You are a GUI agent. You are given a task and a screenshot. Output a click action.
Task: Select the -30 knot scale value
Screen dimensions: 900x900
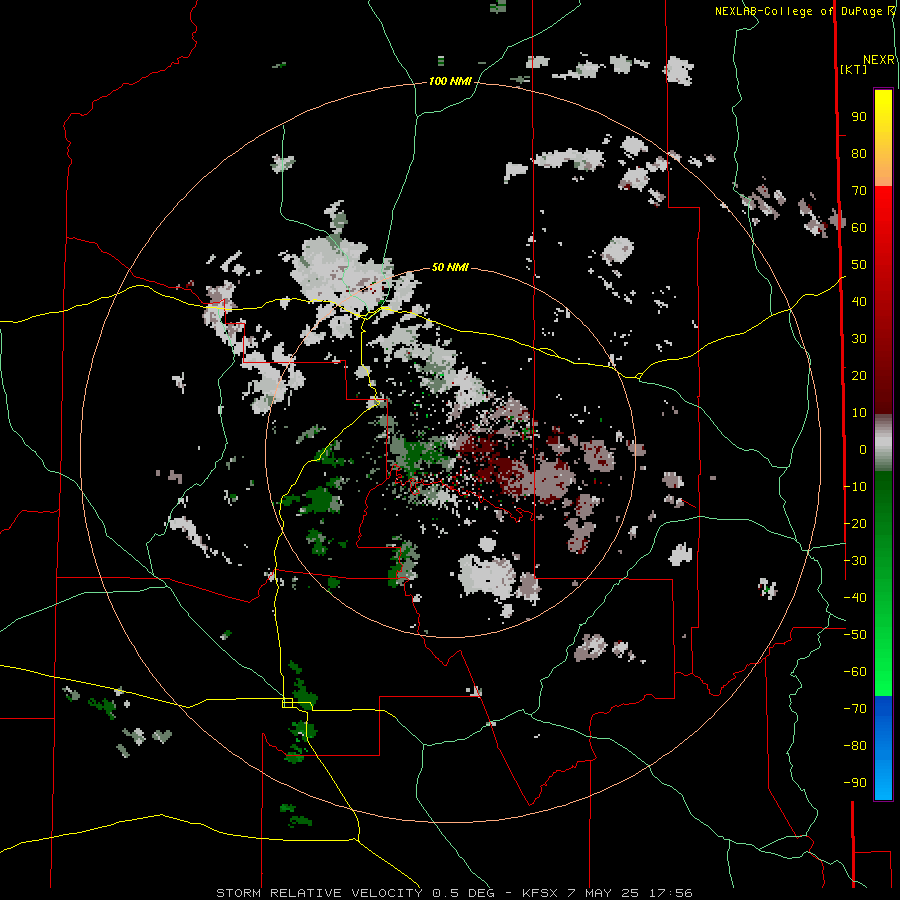855,561
